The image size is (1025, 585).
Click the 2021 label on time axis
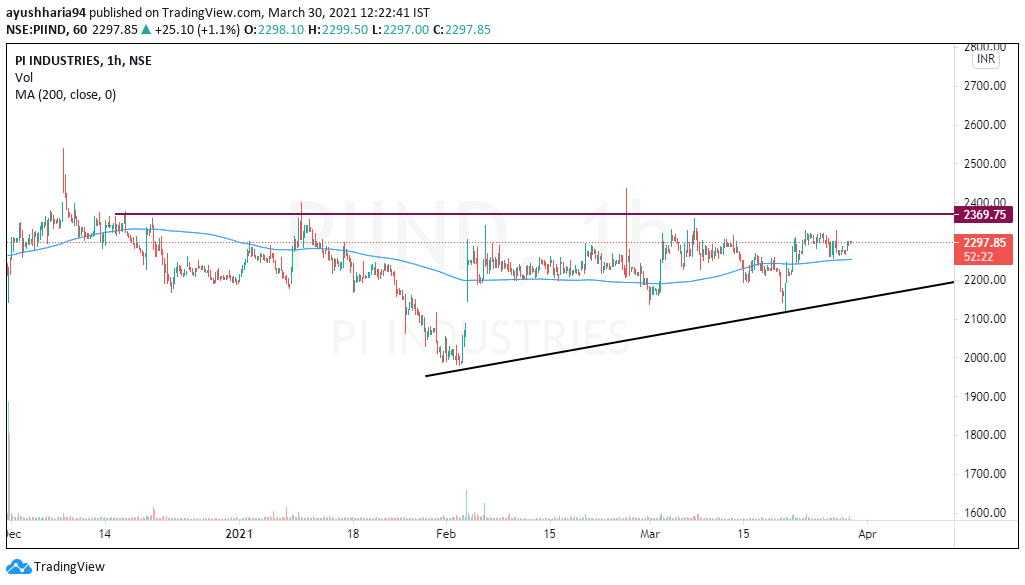pyautogui.click(x=239, y=534)
